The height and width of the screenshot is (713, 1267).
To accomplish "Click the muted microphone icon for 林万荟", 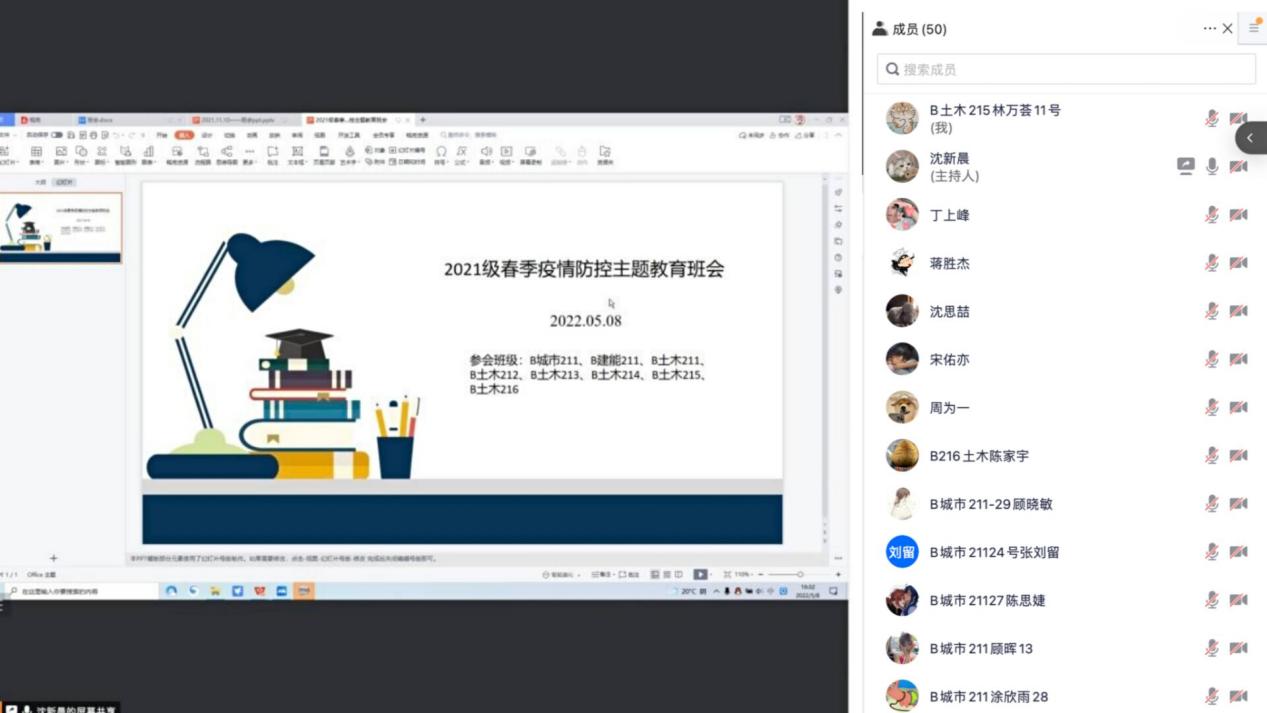I will click(x=1211, y=119).
